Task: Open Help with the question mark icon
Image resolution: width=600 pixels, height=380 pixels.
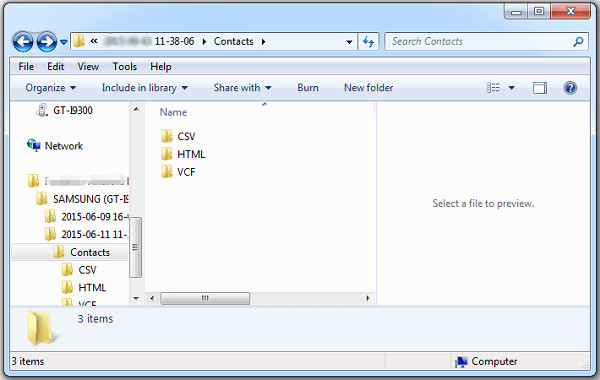Action: (570, 88)
